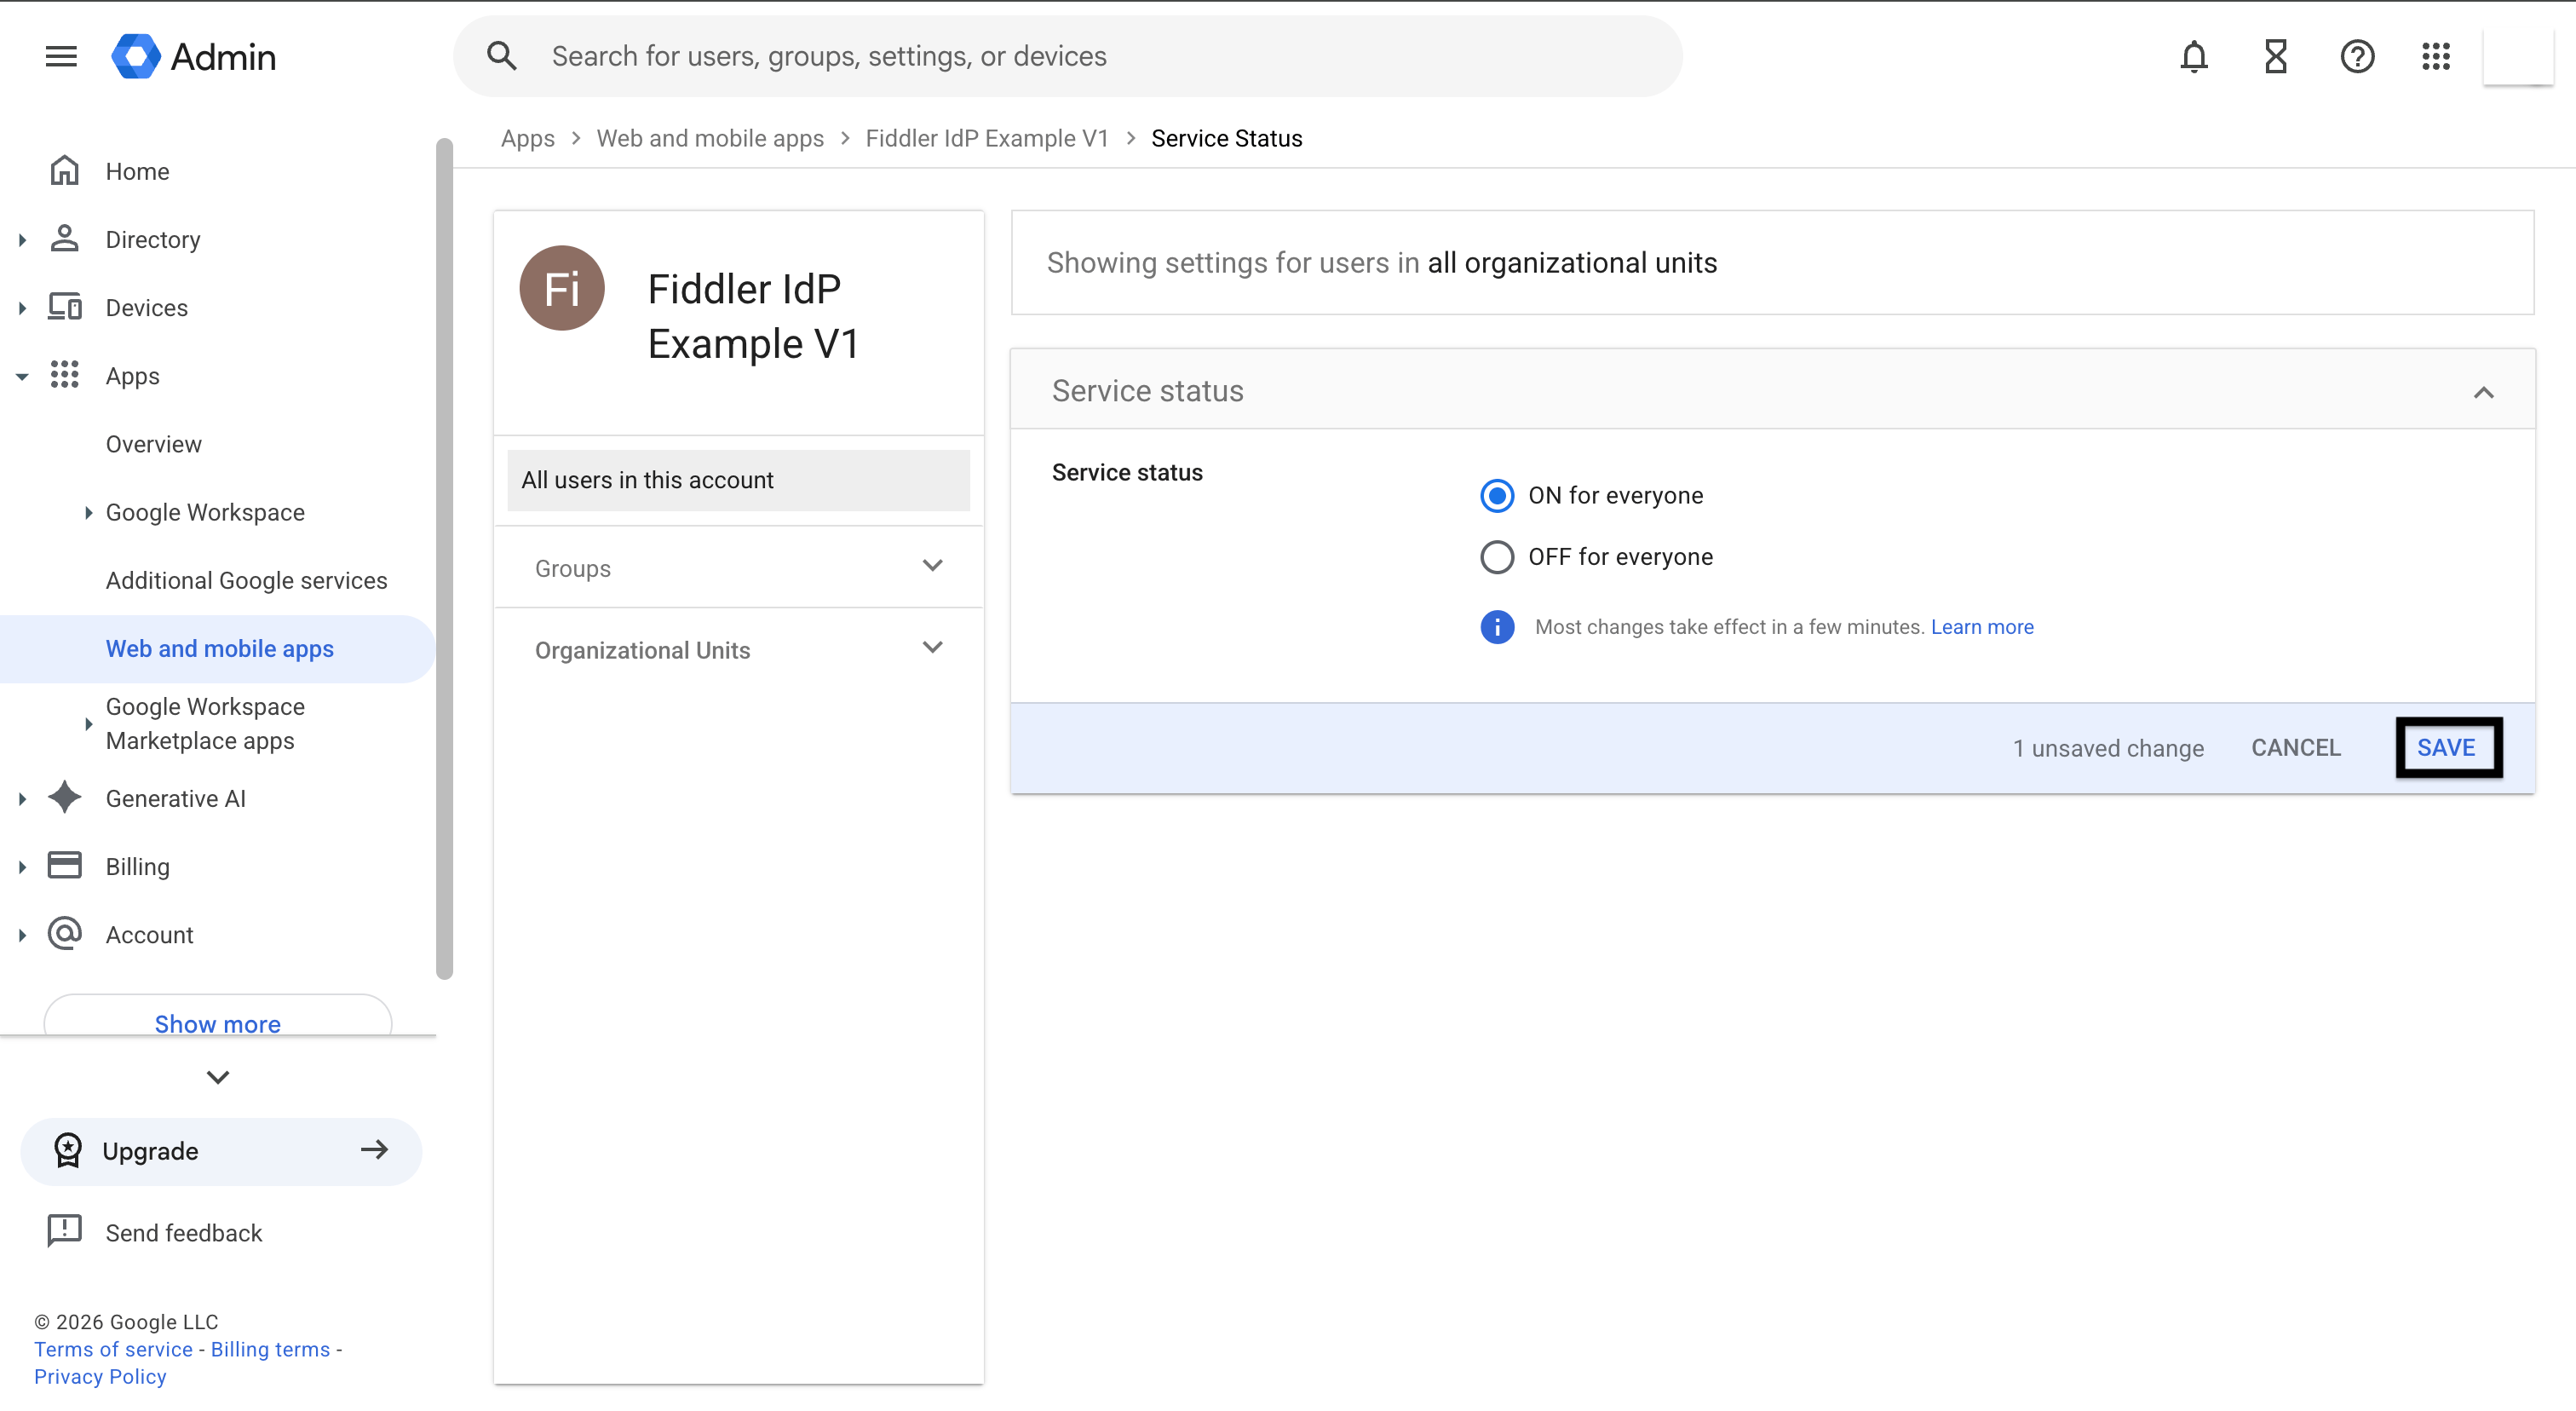
Task: Click Apps in the breadcrumb
Action: [x=527, y=138]
